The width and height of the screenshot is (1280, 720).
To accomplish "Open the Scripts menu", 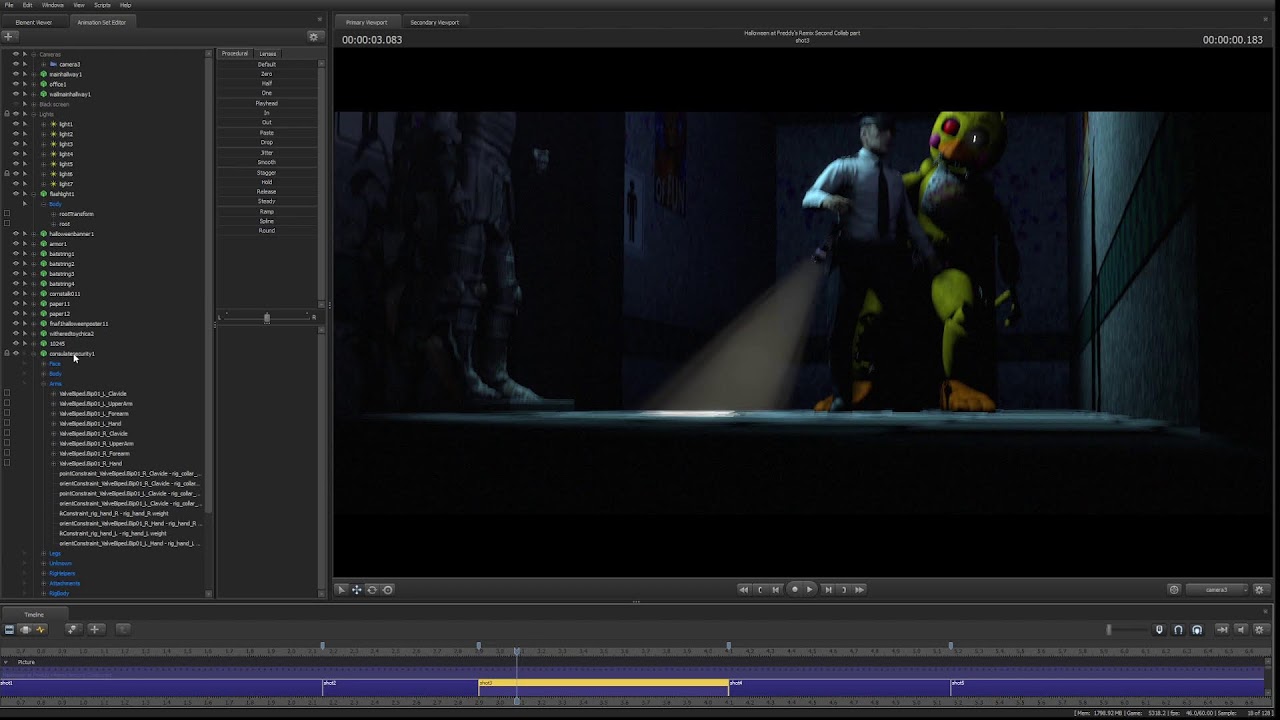I will [x=102, y=5].
